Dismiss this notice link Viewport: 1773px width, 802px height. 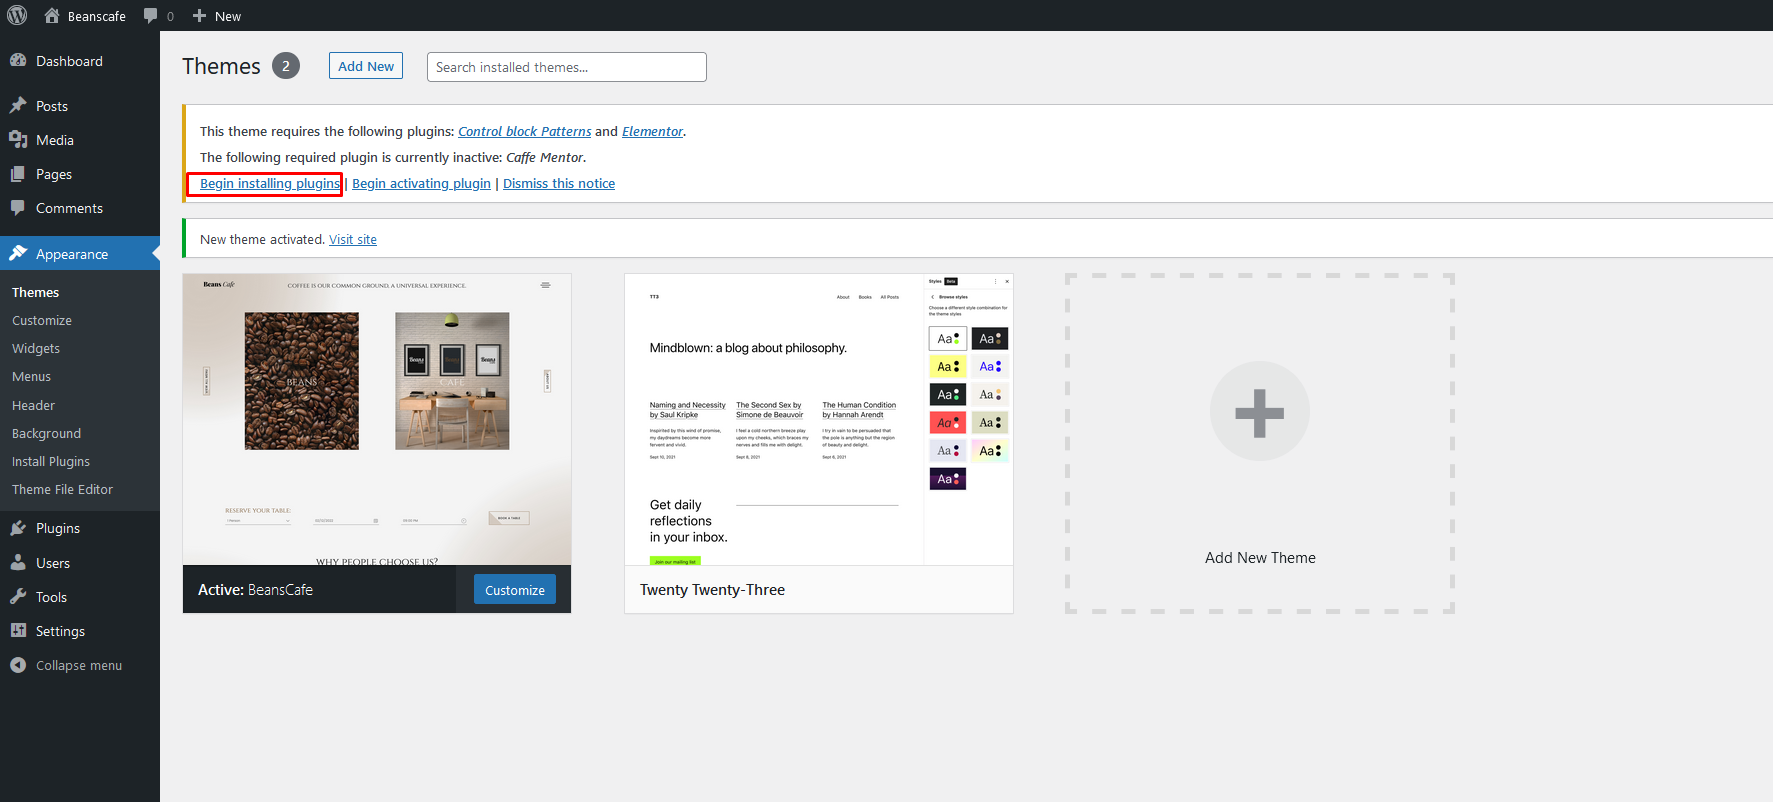point(559,183)
